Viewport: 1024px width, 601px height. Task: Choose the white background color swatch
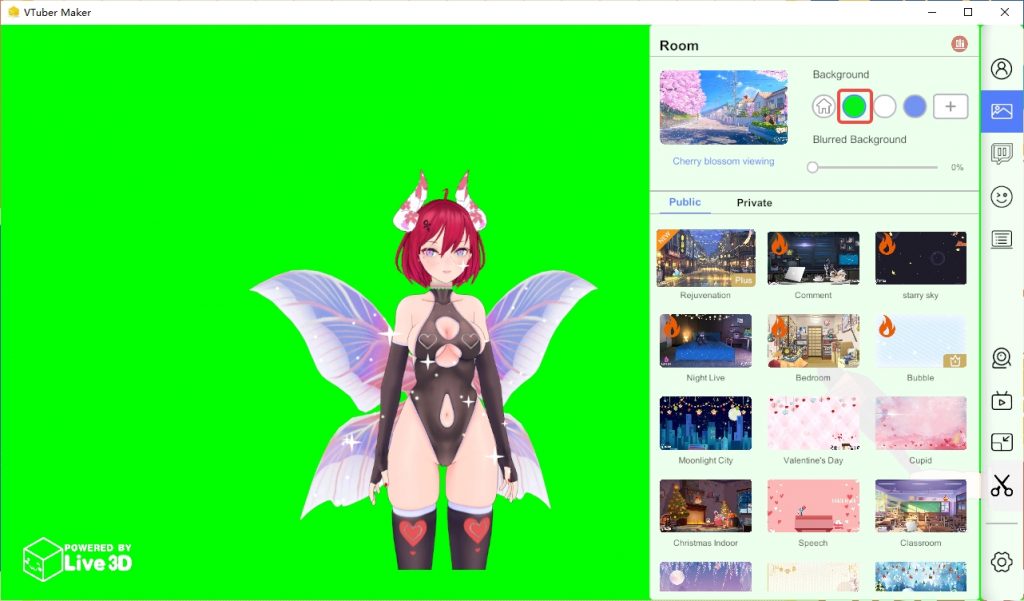pyautogui.click(x=884, y=106)
